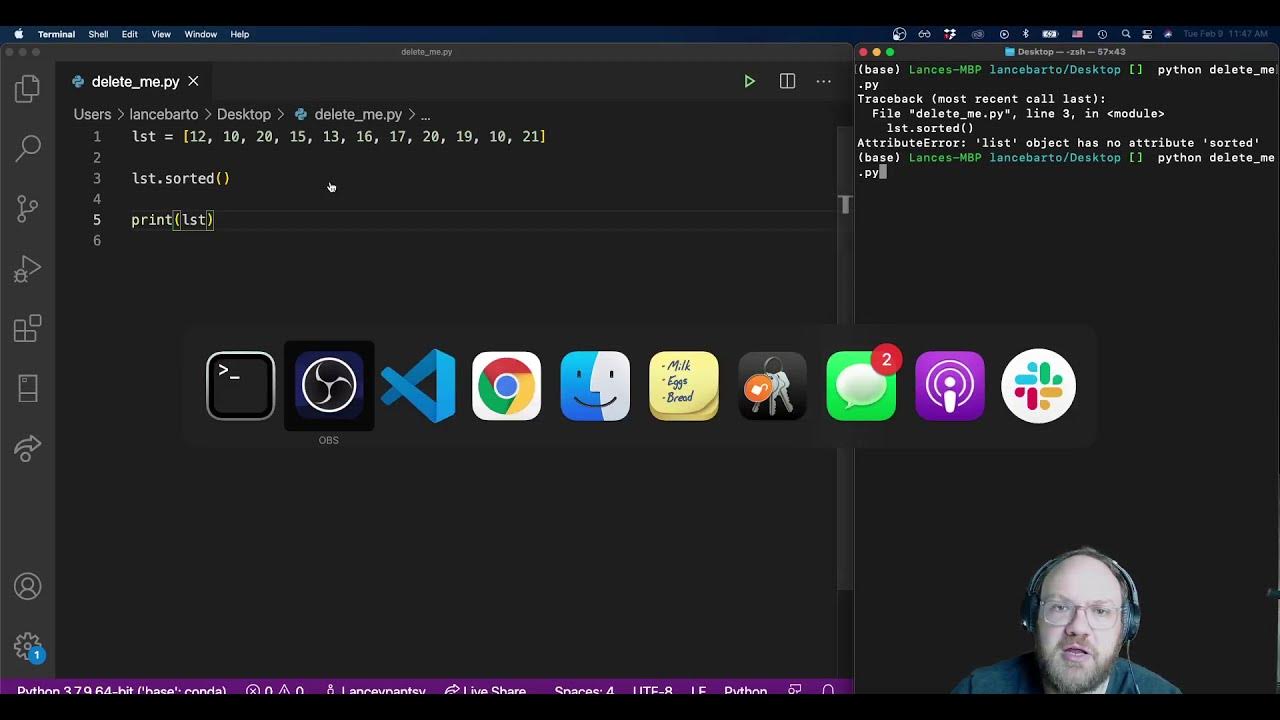Click the Users breadcrumb
1280x720 pixels.
(x=92, y=115)
